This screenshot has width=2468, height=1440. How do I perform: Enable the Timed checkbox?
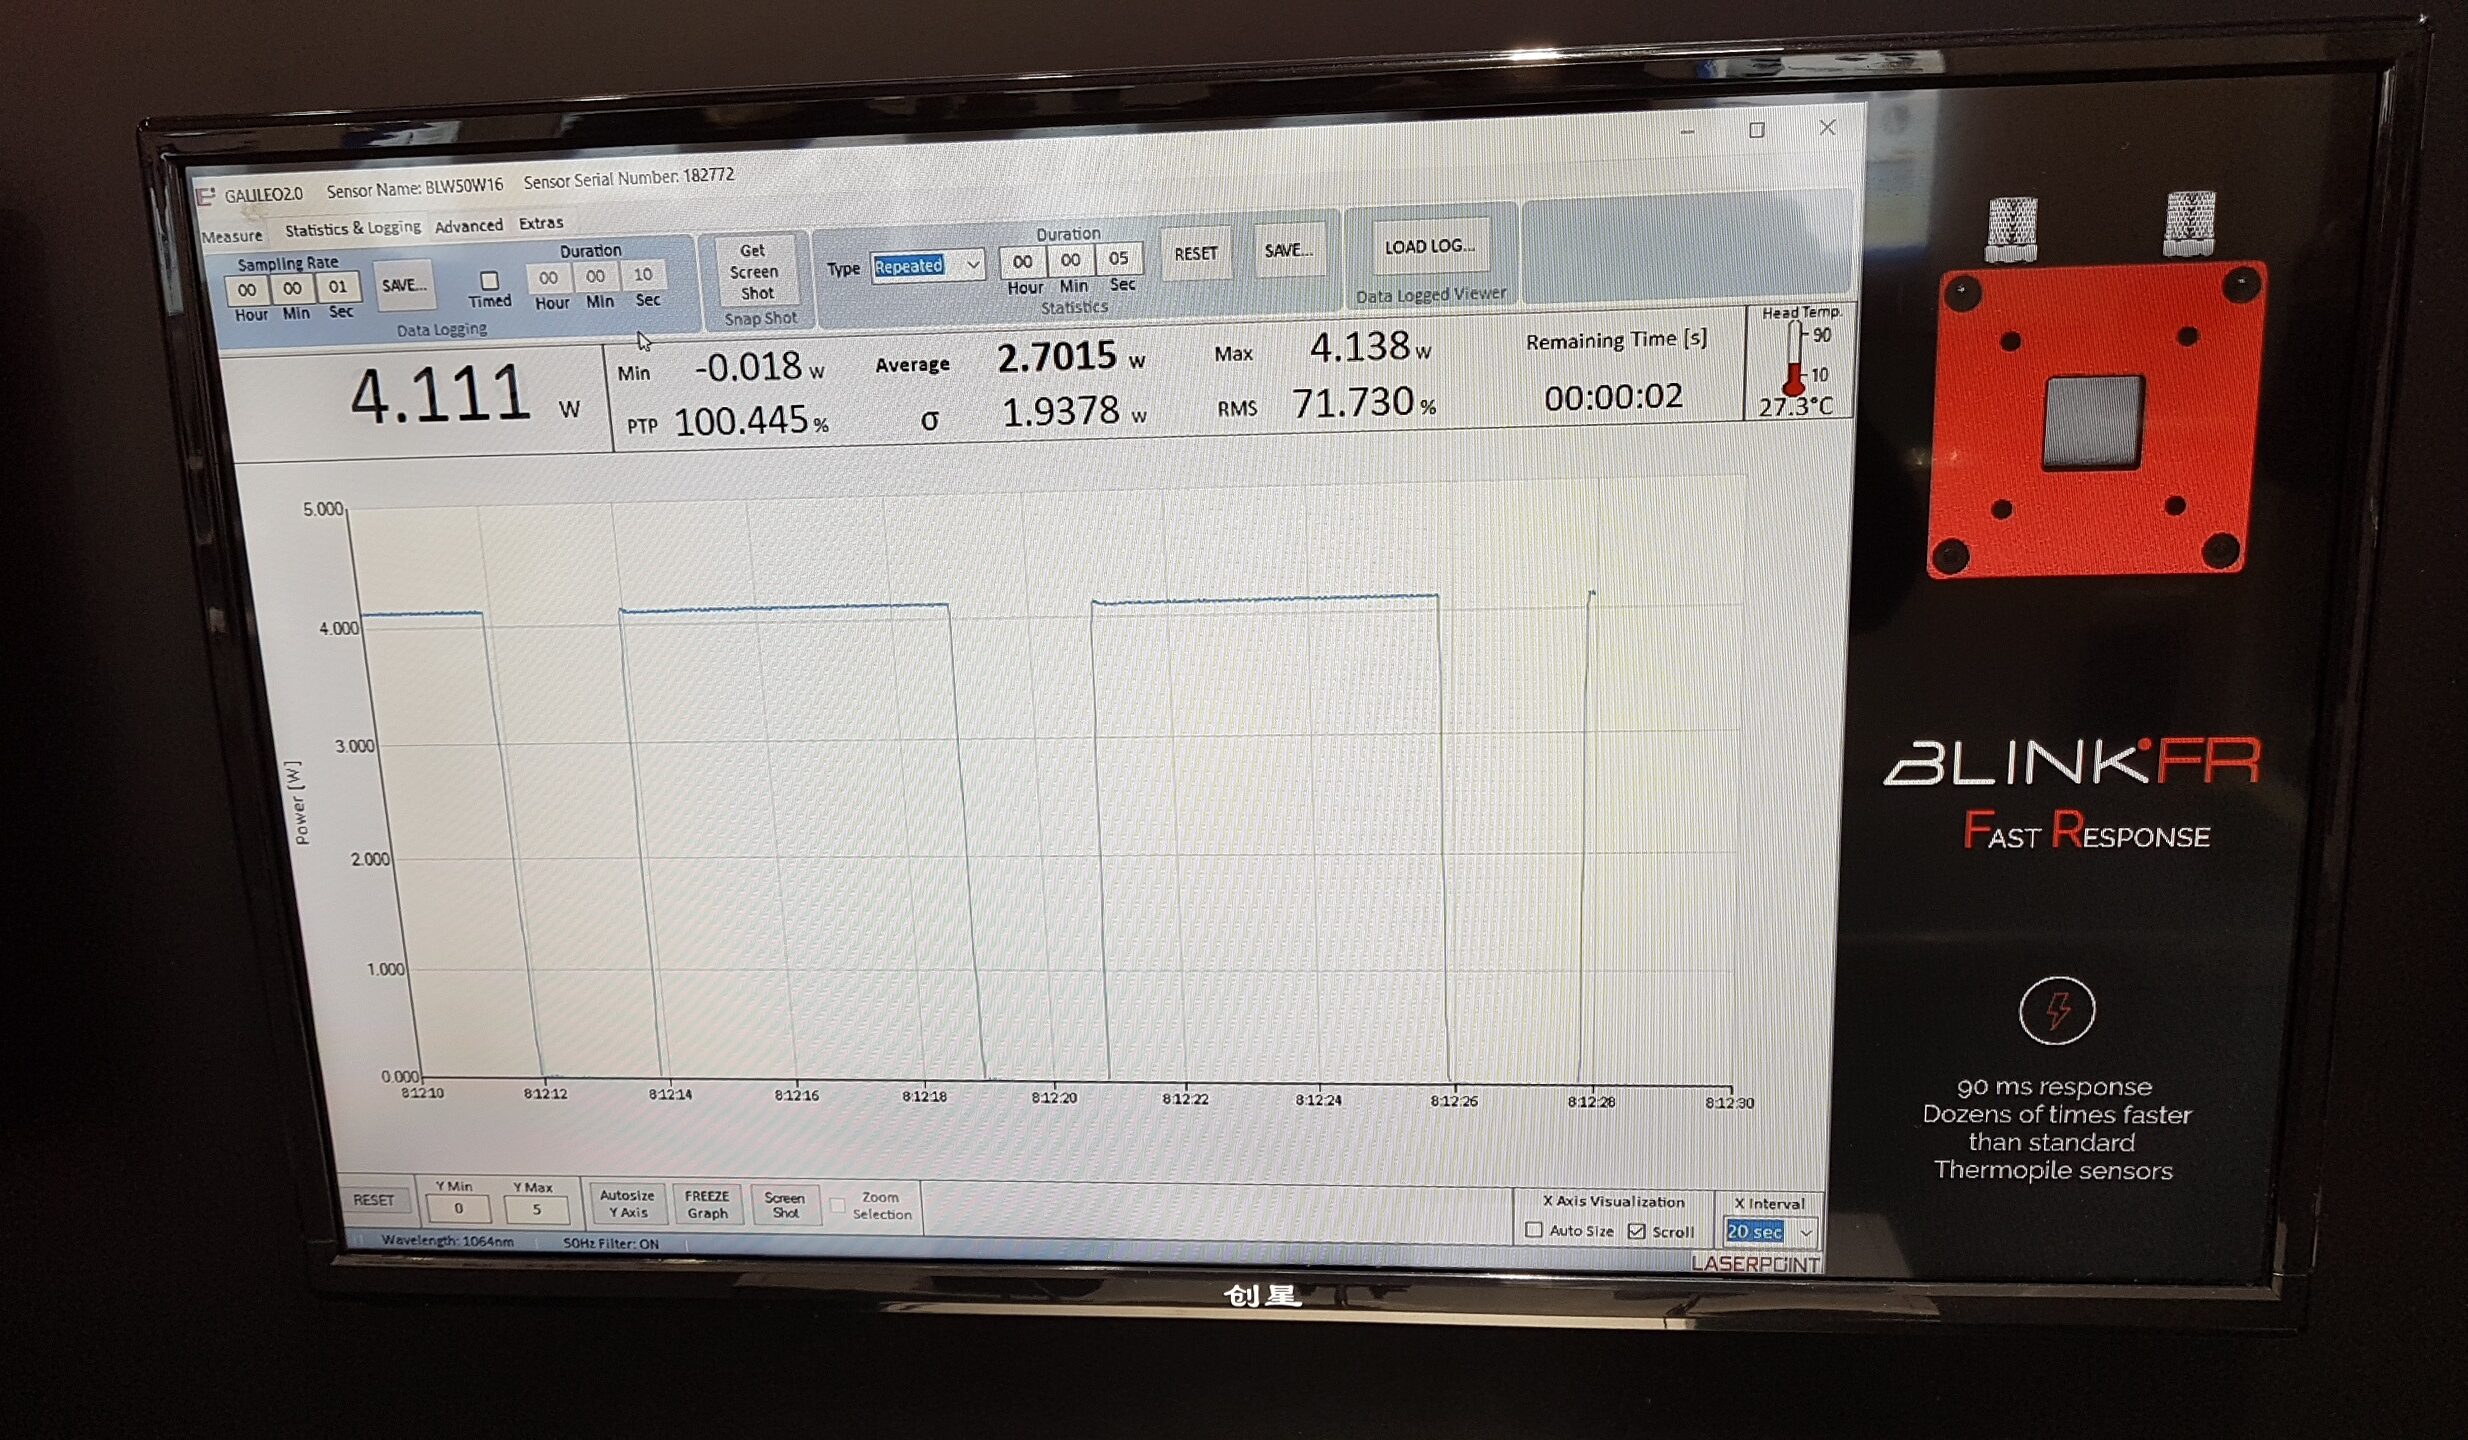[x=490, y=281]
